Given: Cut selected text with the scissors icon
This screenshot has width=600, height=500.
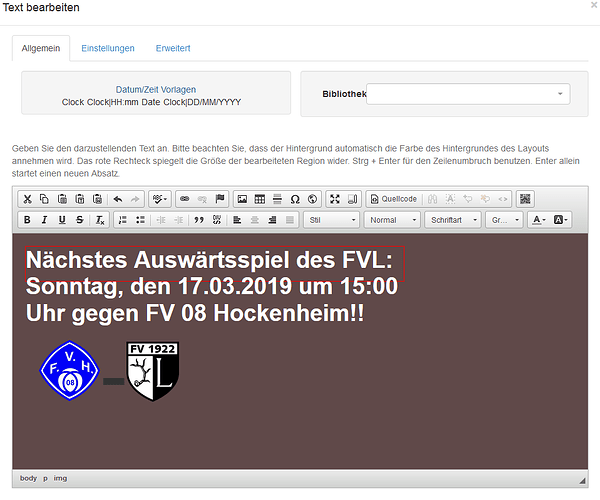Looking at the screenshot, I should pyautogui.click(x=27, y=199).
